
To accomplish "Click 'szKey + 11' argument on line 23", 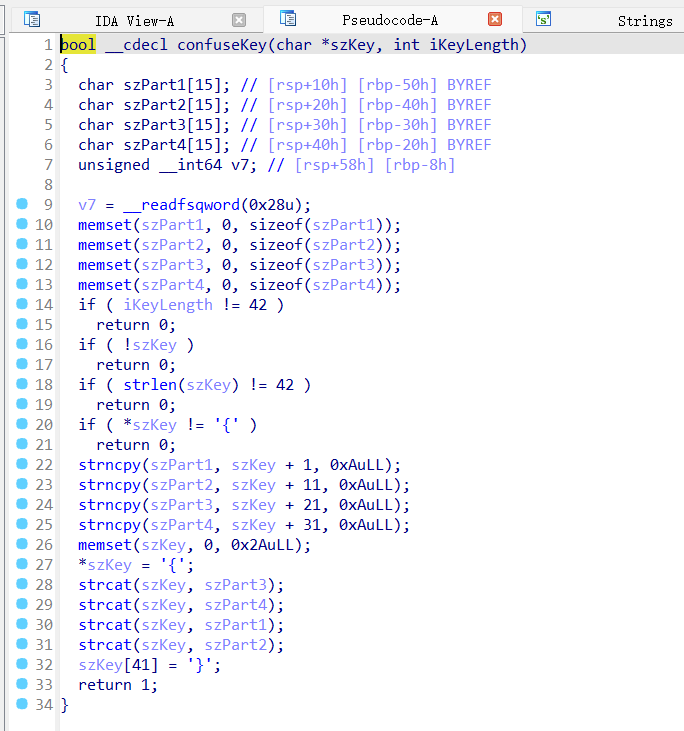I will [x=276, y=485].
